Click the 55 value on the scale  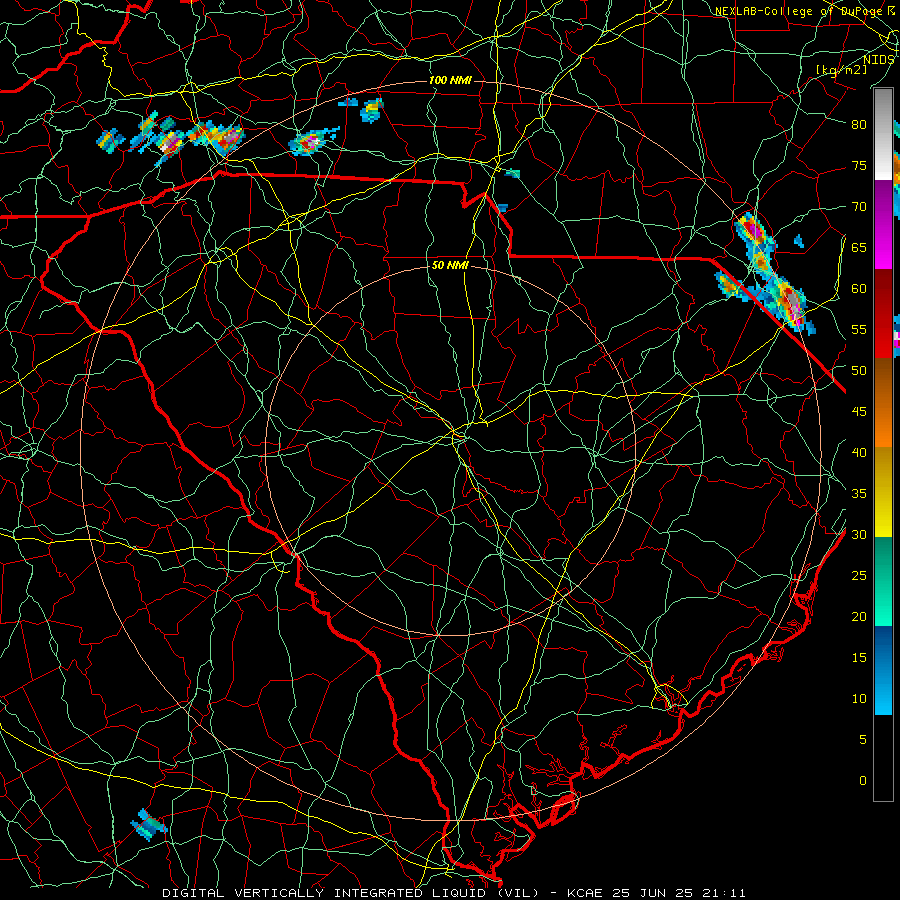(859, 330)
